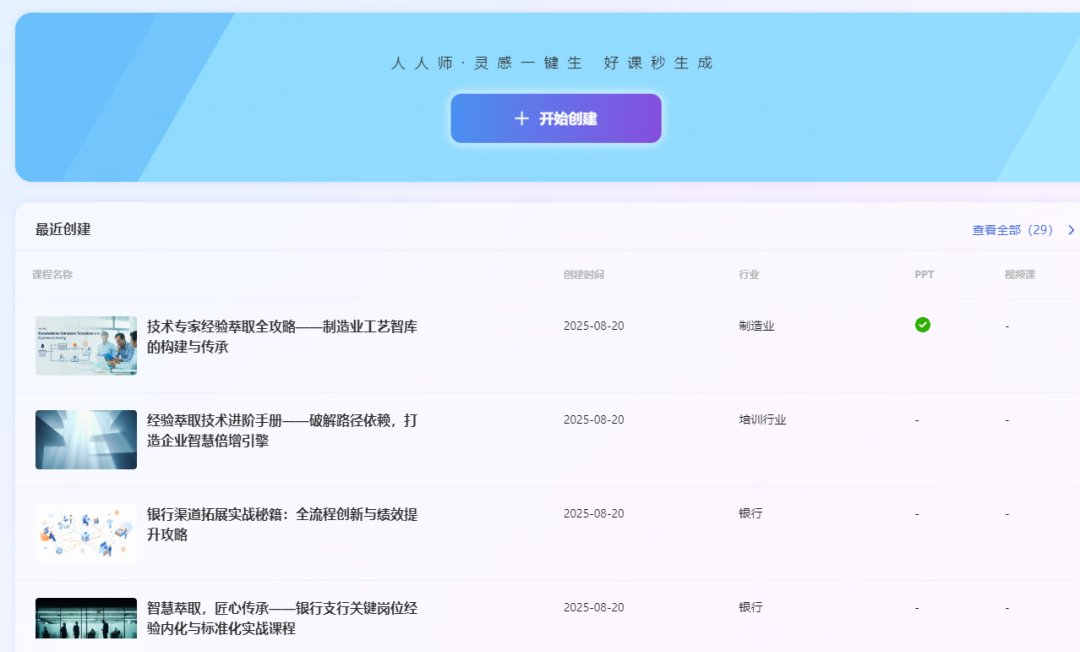
Task: Click the PPT column header
Action: coord(924,274)
